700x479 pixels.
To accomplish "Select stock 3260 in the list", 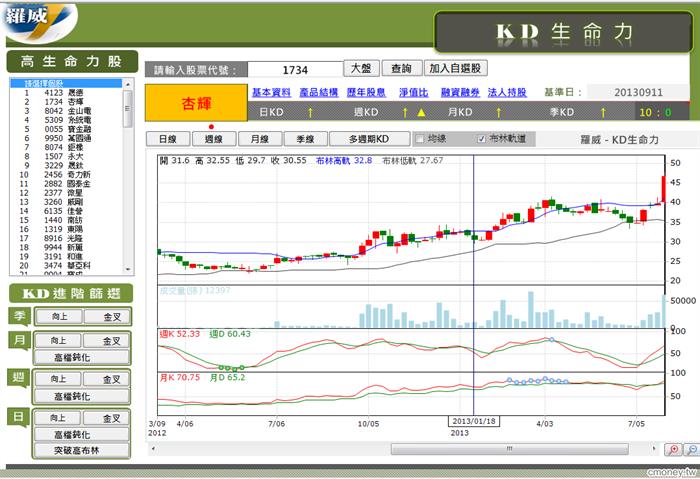I will (66, 202).
